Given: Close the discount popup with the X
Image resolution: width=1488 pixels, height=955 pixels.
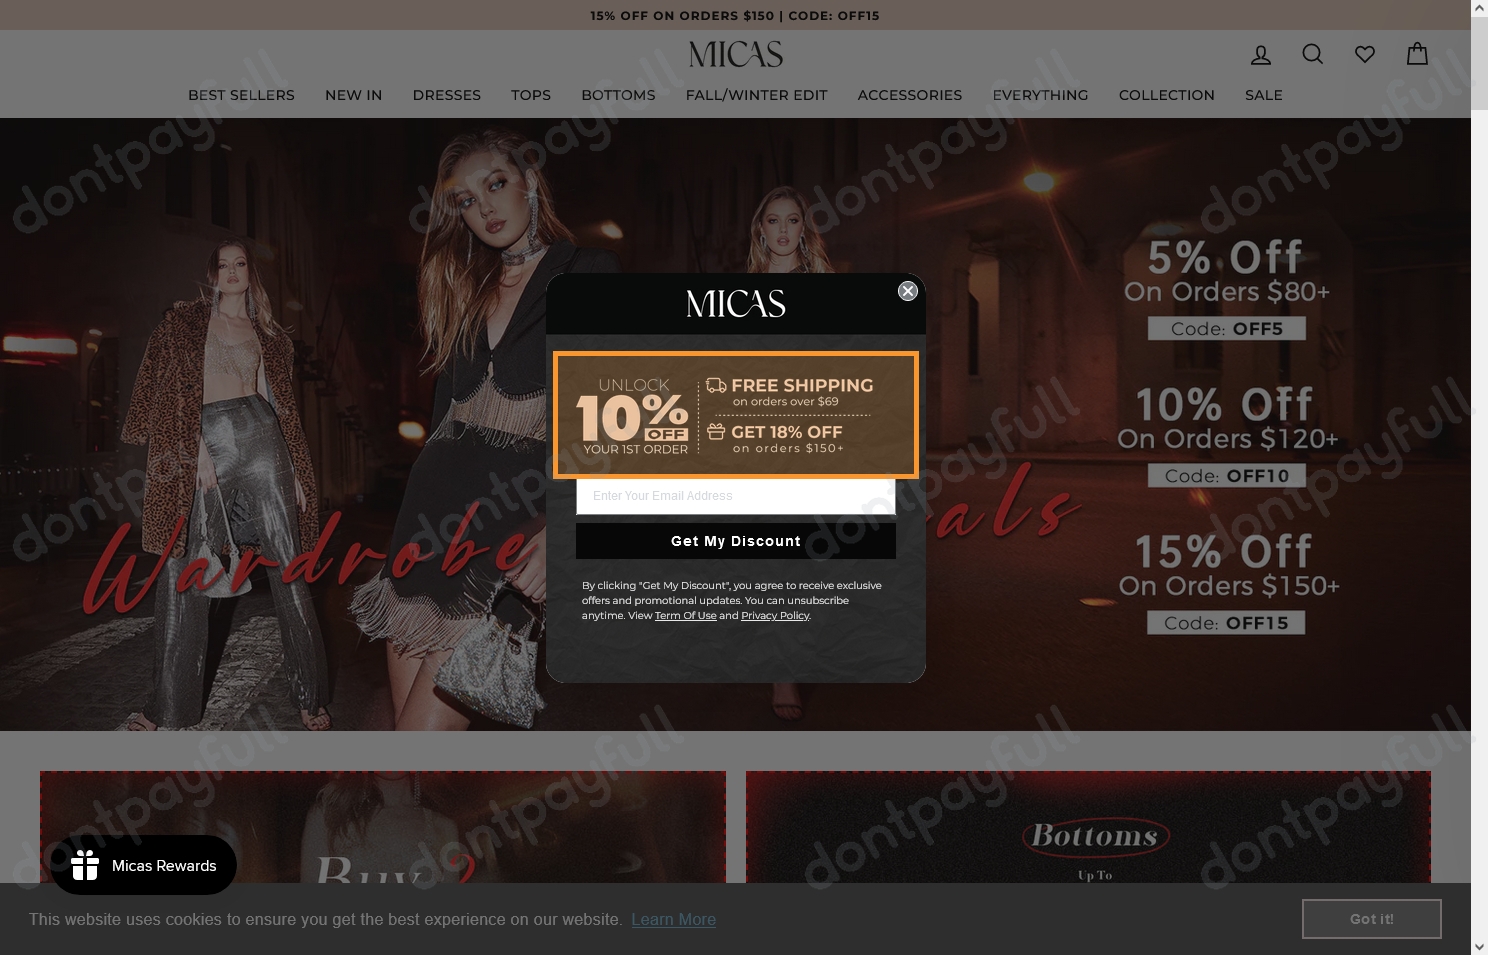Looking at the screenshot, I should 907,291.
